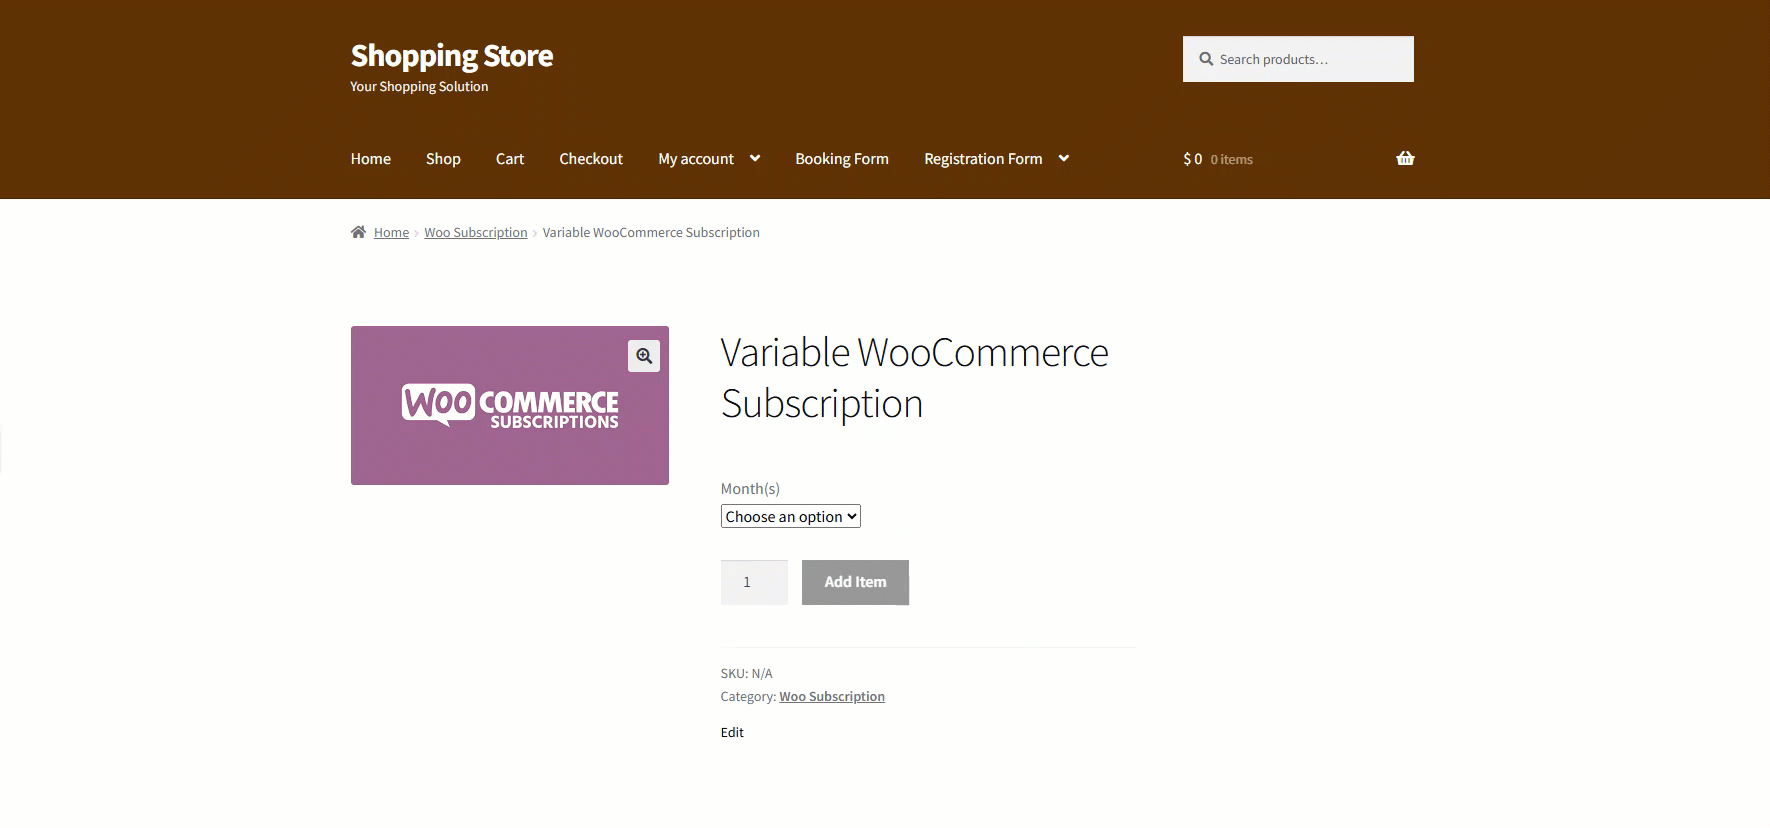Click the Month(s) label
Image resolution: width=1770 pixels, height=828 pixels.
750,488
